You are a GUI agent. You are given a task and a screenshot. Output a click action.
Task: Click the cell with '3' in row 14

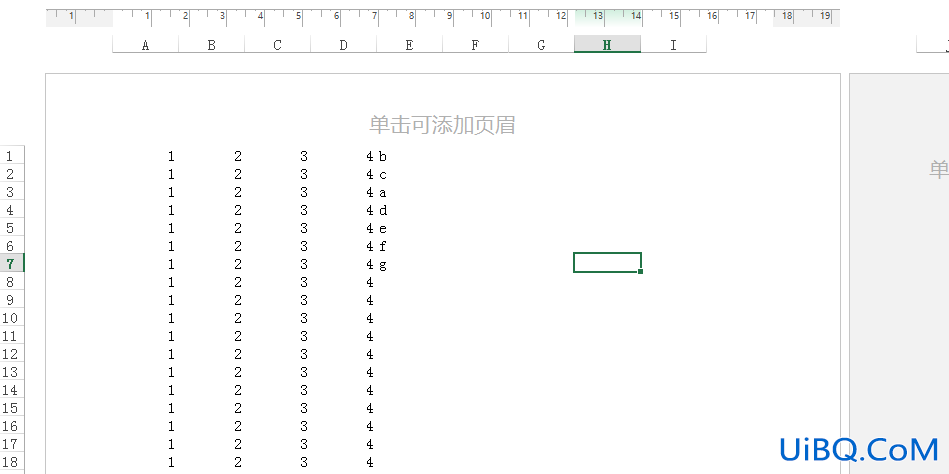(277, 390)
